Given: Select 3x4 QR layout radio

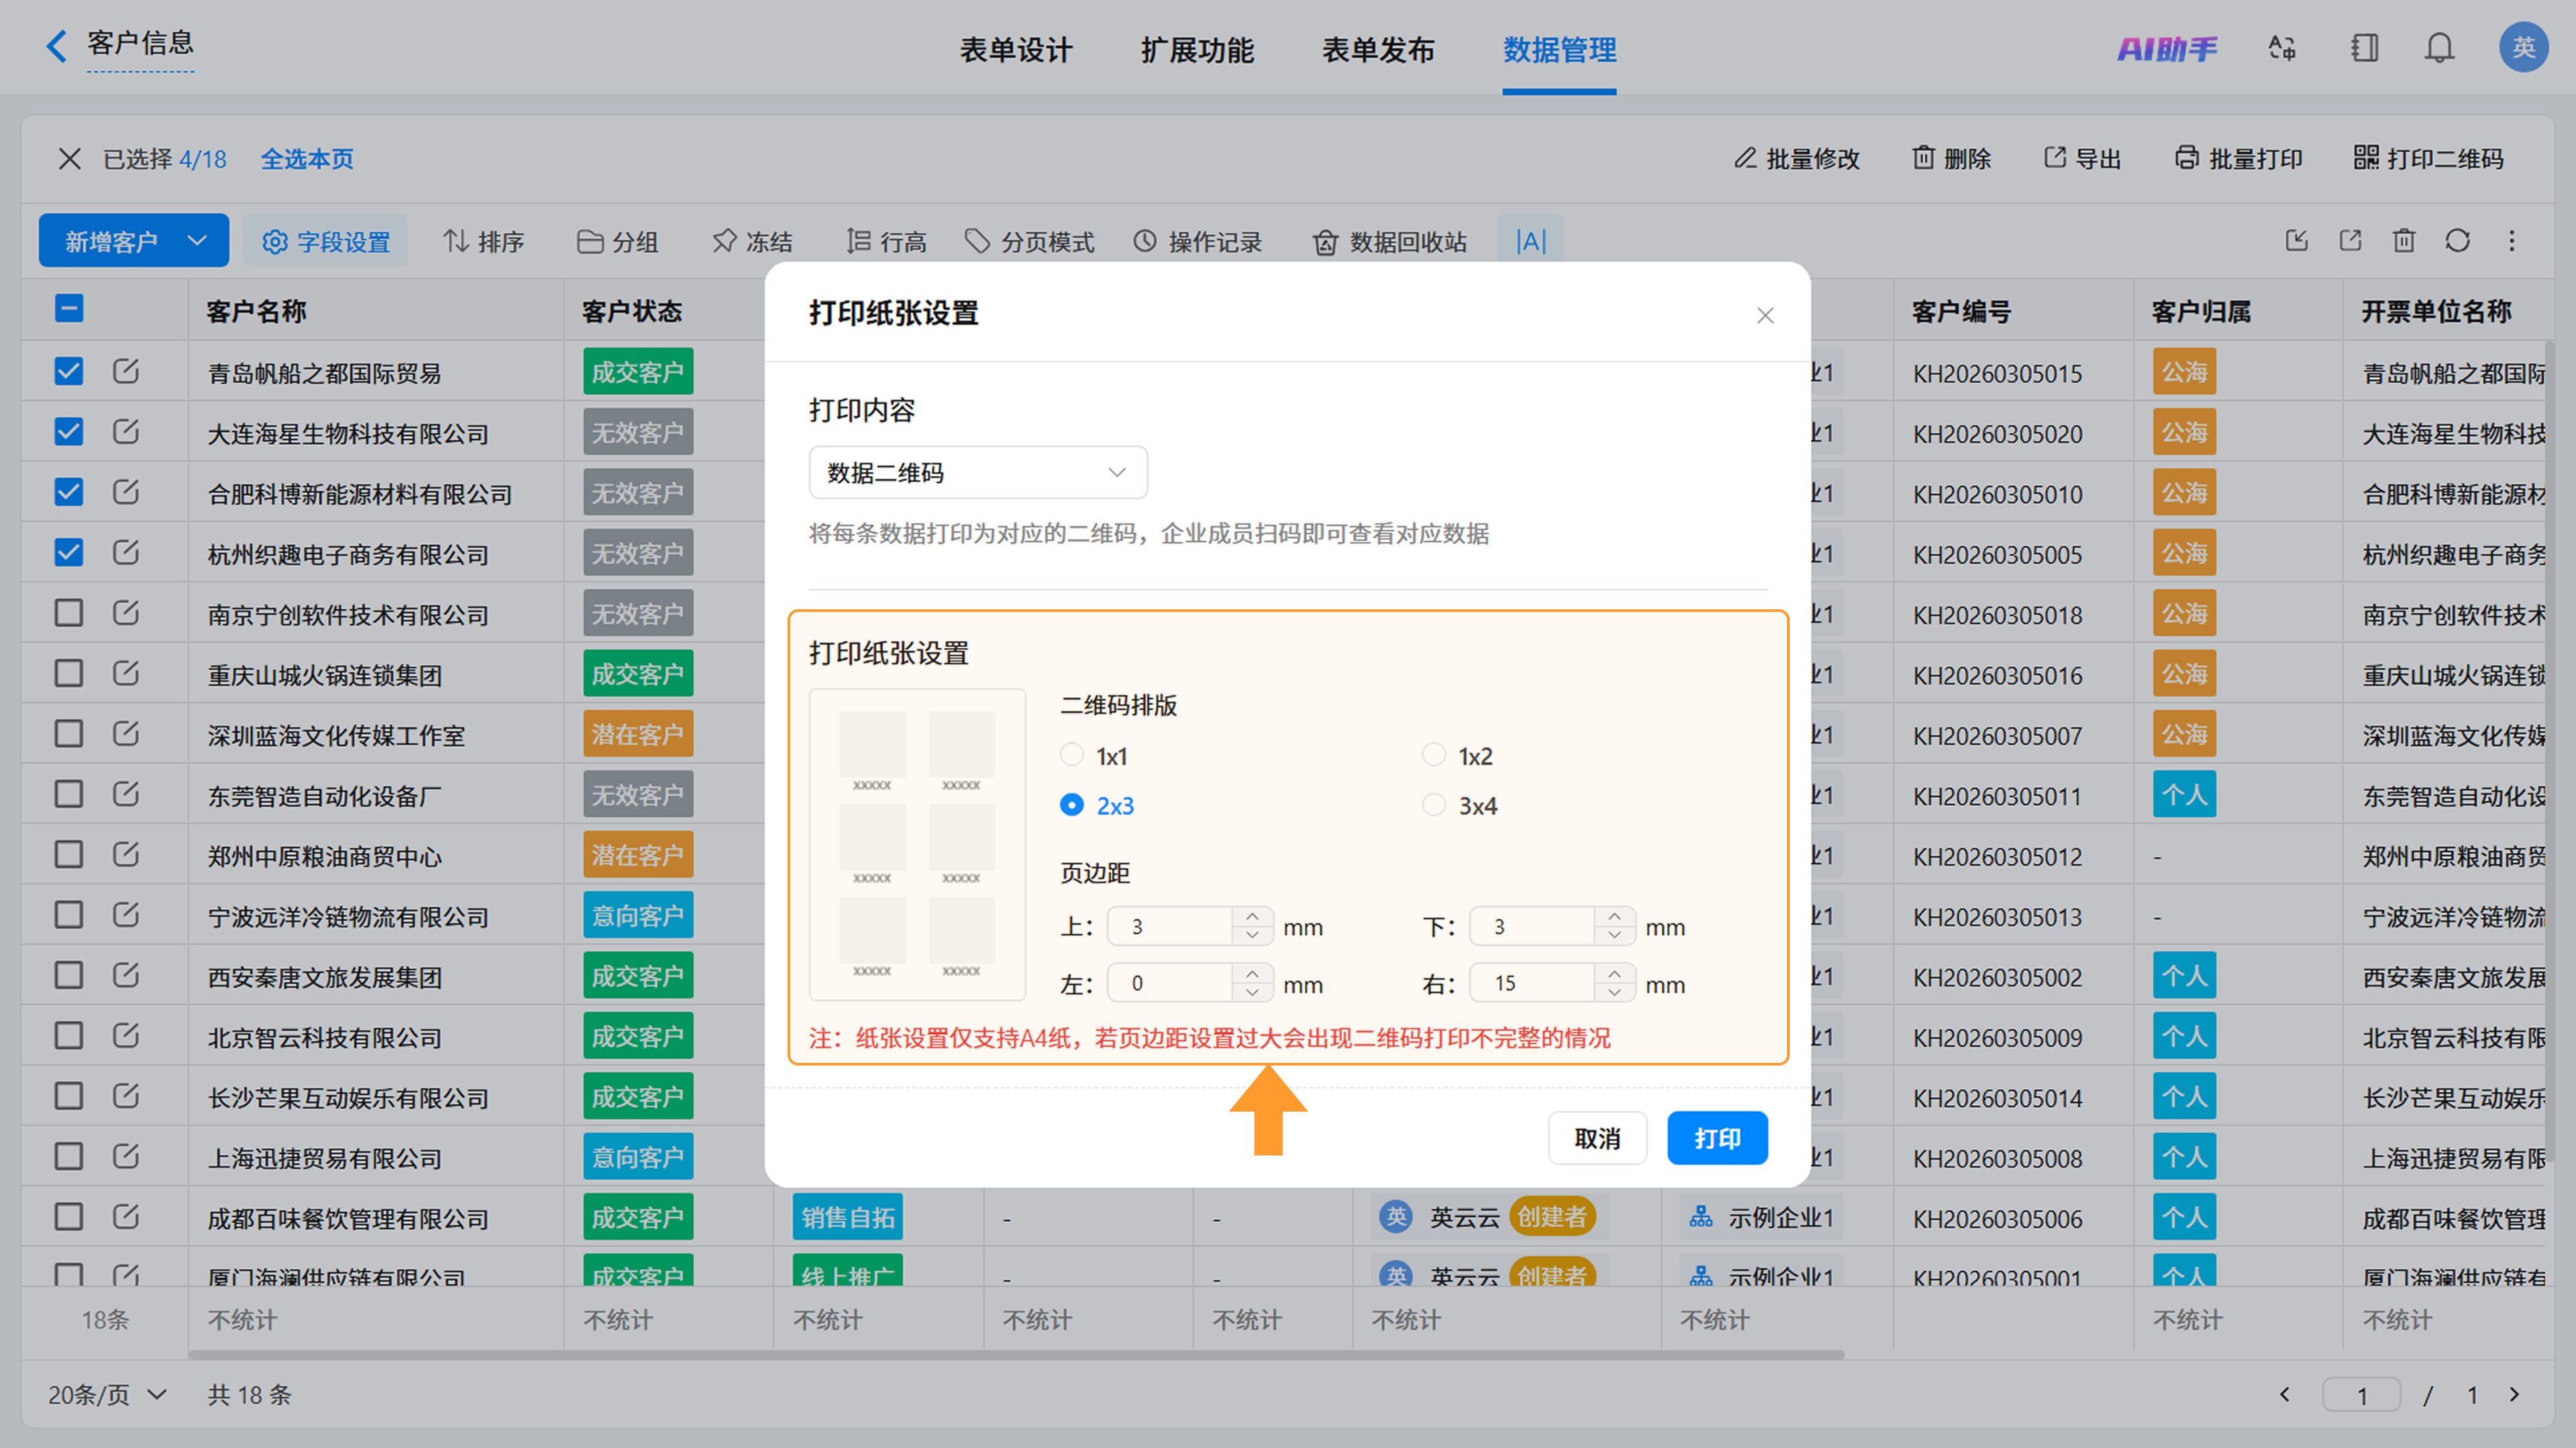Looking at the screenshot, I should [x=1434, y=805].
